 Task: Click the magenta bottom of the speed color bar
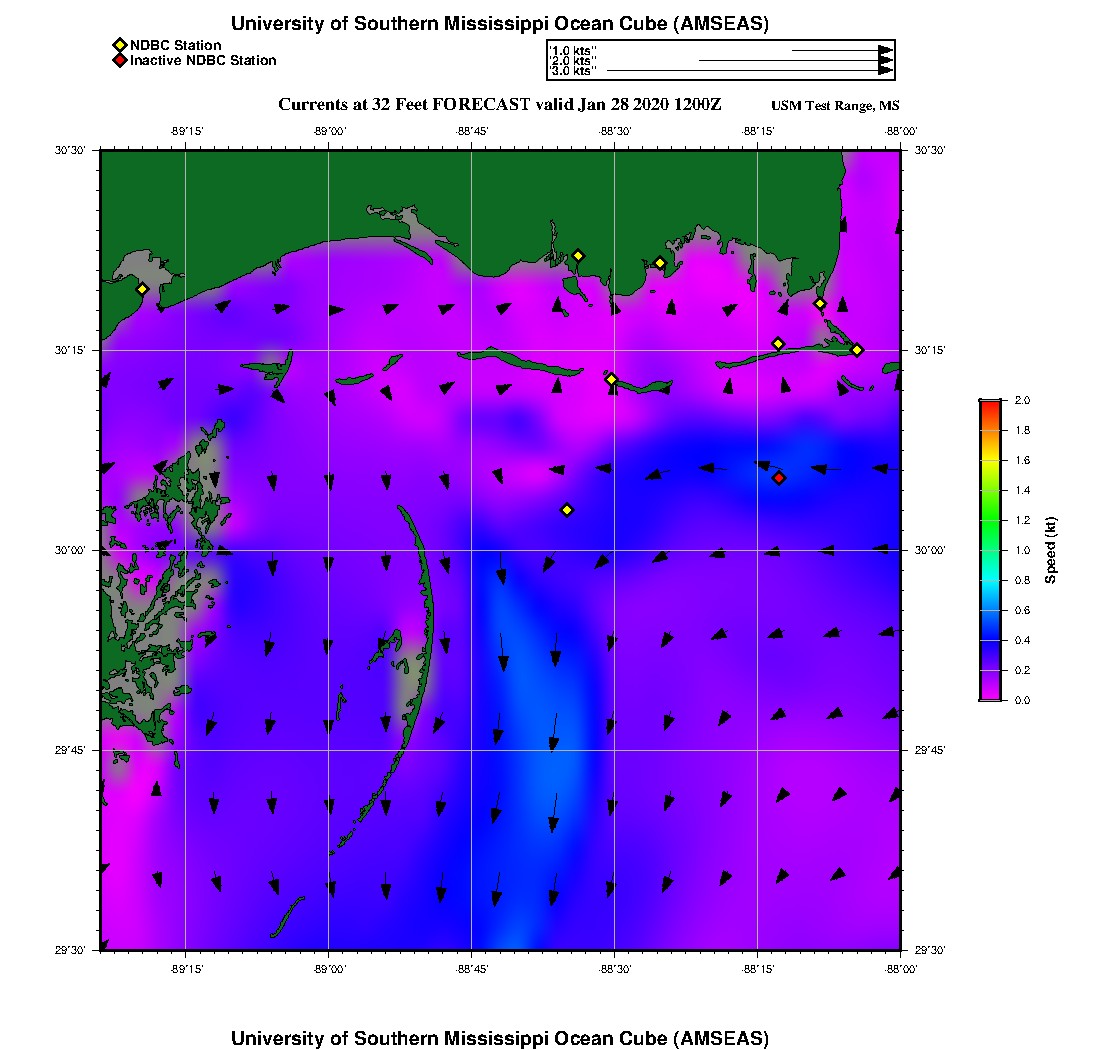tap(991, 694)
